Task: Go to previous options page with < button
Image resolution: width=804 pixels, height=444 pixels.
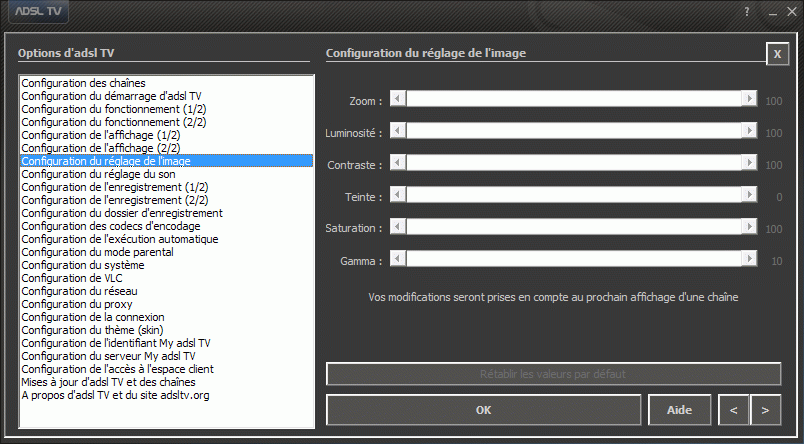Action: pos(734,410)
